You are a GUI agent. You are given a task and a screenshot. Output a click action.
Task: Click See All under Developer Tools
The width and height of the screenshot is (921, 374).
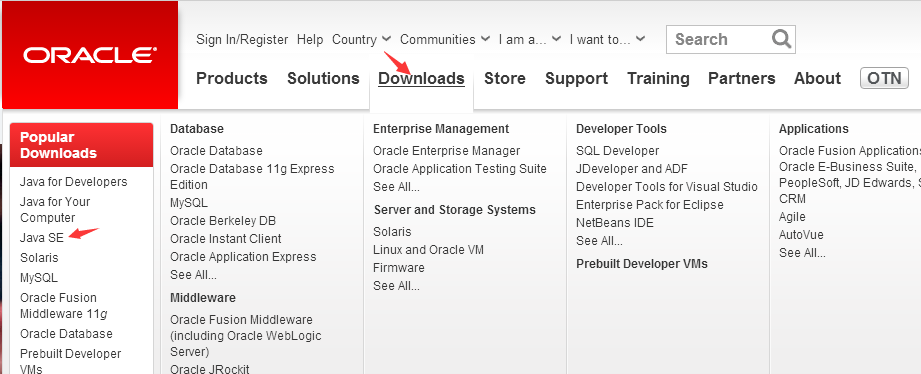(x=599, y=241)
